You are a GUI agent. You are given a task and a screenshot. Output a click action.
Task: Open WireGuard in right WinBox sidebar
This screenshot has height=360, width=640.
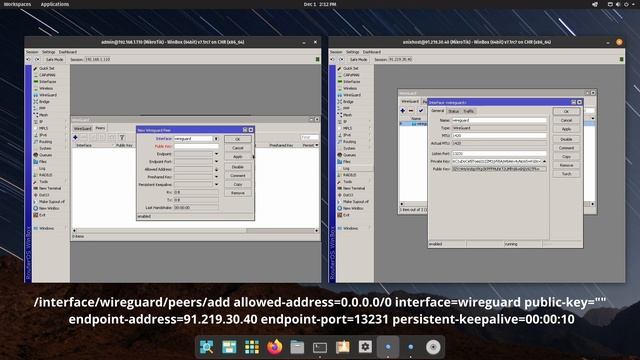350,95
